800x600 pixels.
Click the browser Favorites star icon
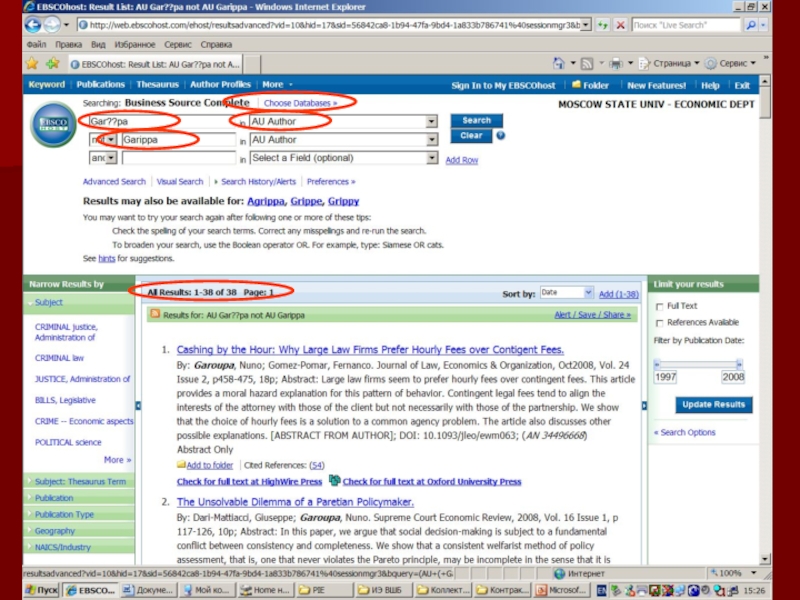(x=31, y=63)
